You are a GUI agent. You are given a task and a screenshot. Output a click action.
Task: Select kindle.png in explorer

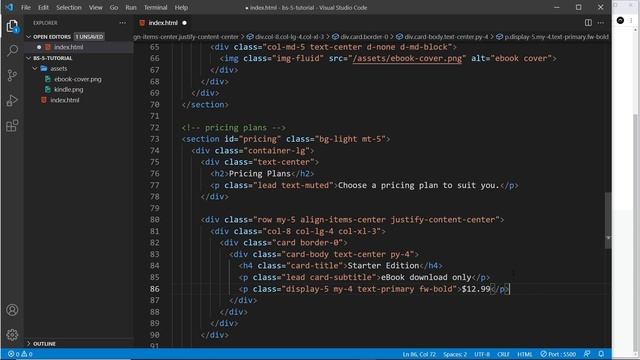click(x=69, y=89)
